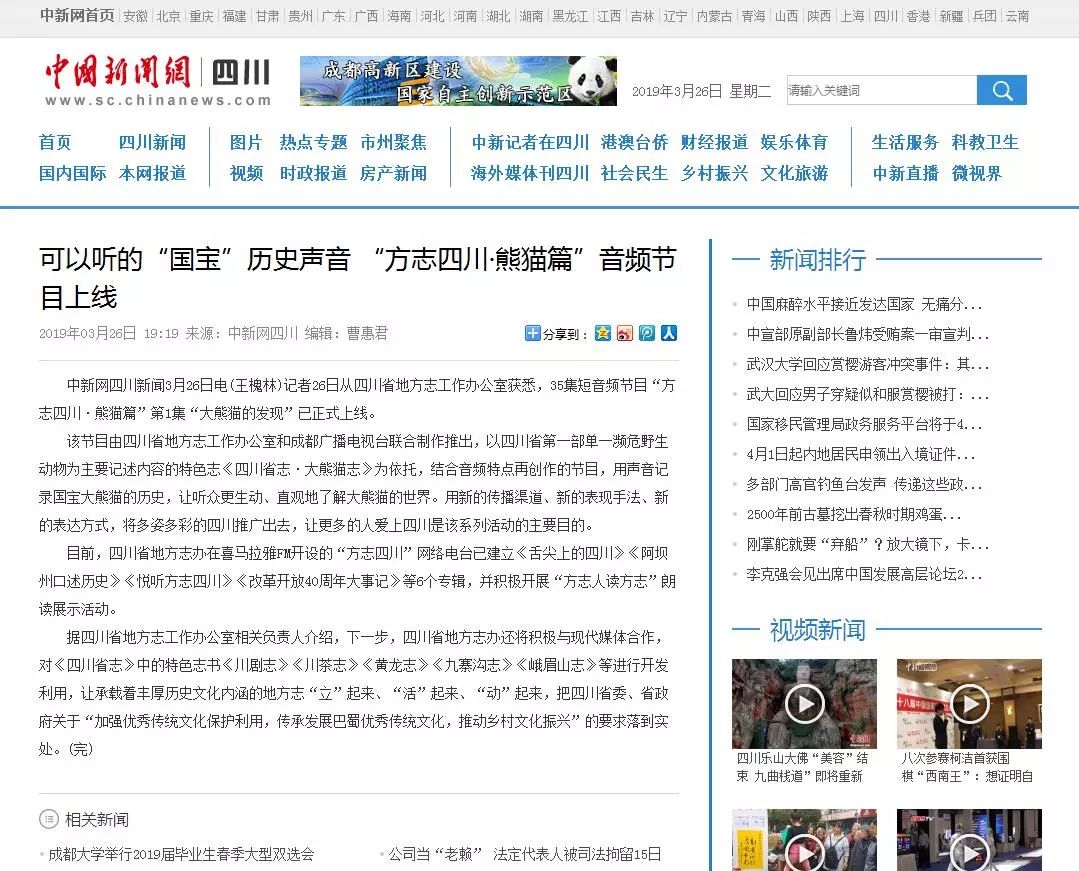Screen dimensions: 1079x871
Task: Click the search keyword input field
Action: point(880,91)
